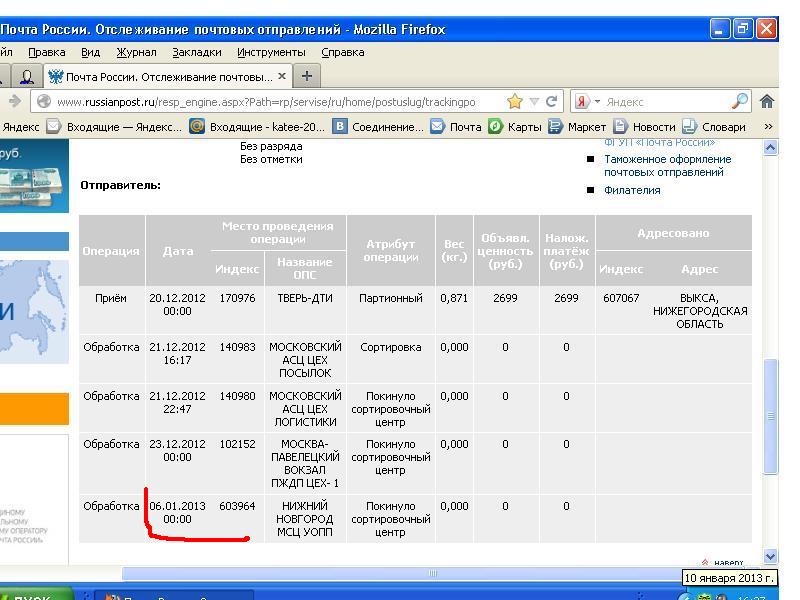Click page scrollbar up arrow

pos(770,148)
